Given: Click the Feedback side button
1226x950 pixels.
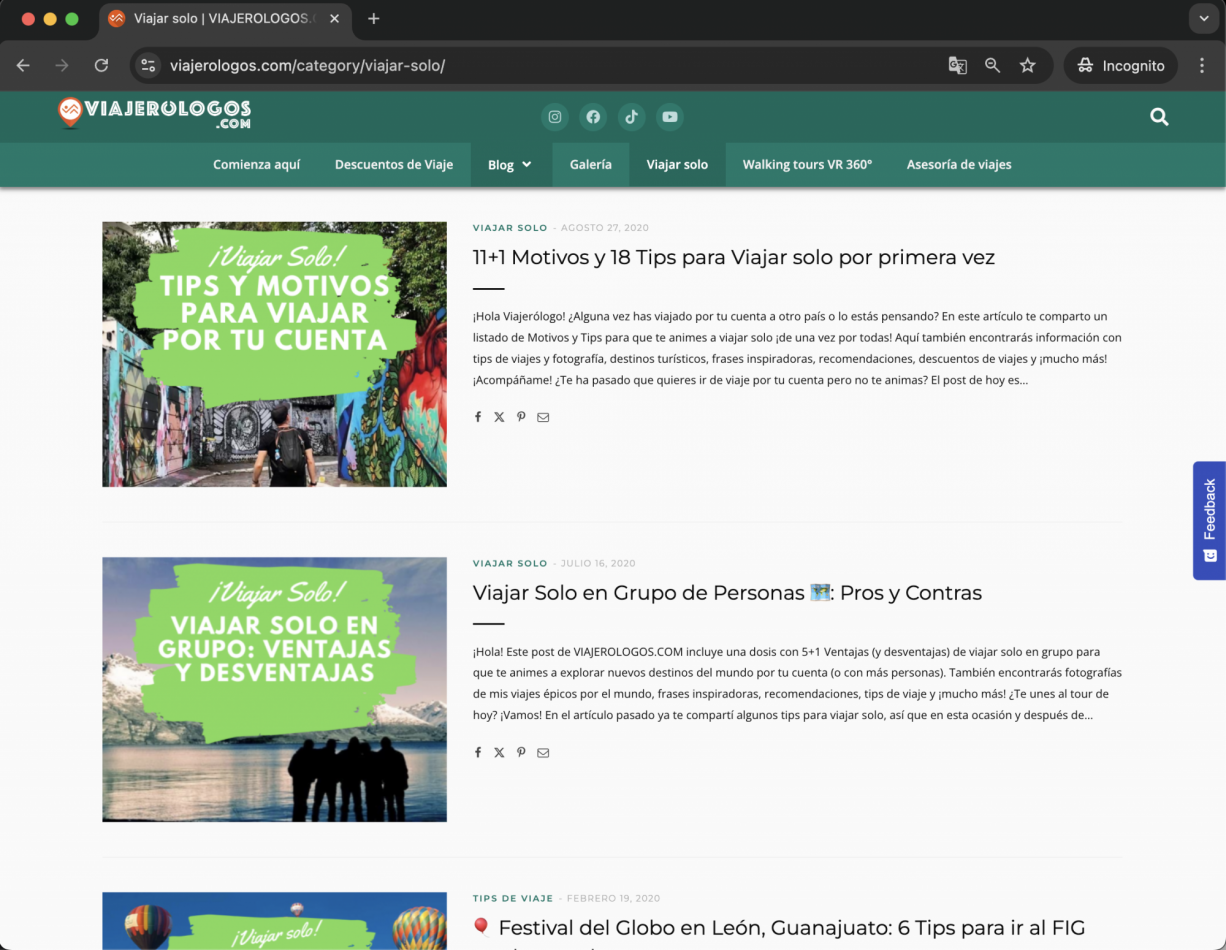Looking at the screenshot, I should (1209, 520).
